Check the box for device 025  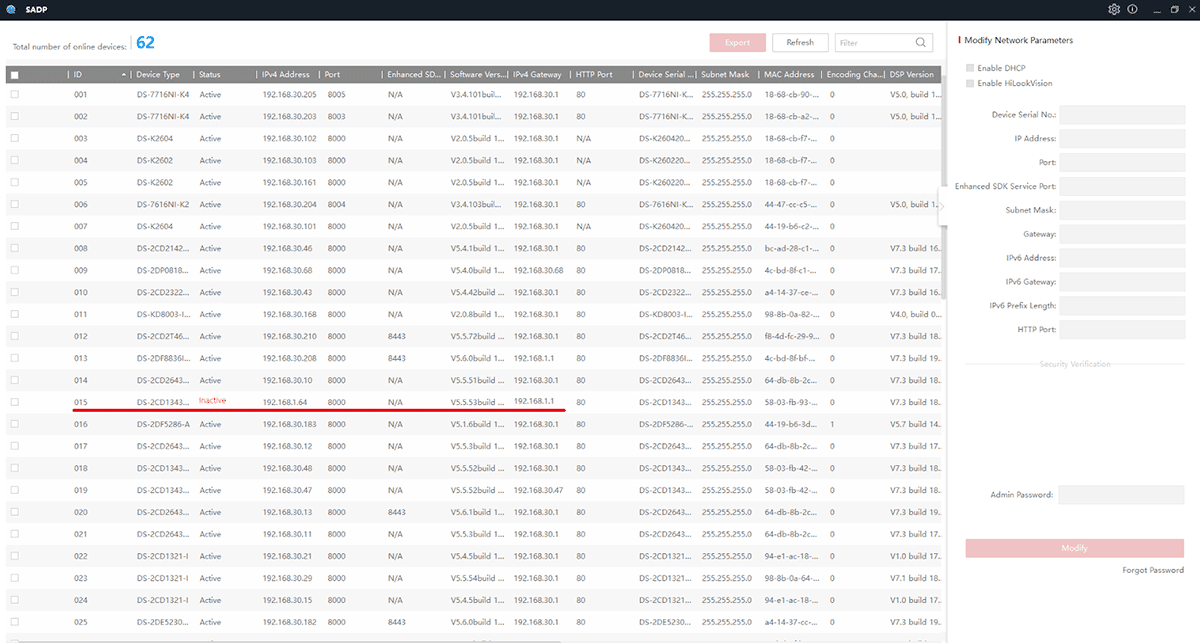[x=14, y=622]
